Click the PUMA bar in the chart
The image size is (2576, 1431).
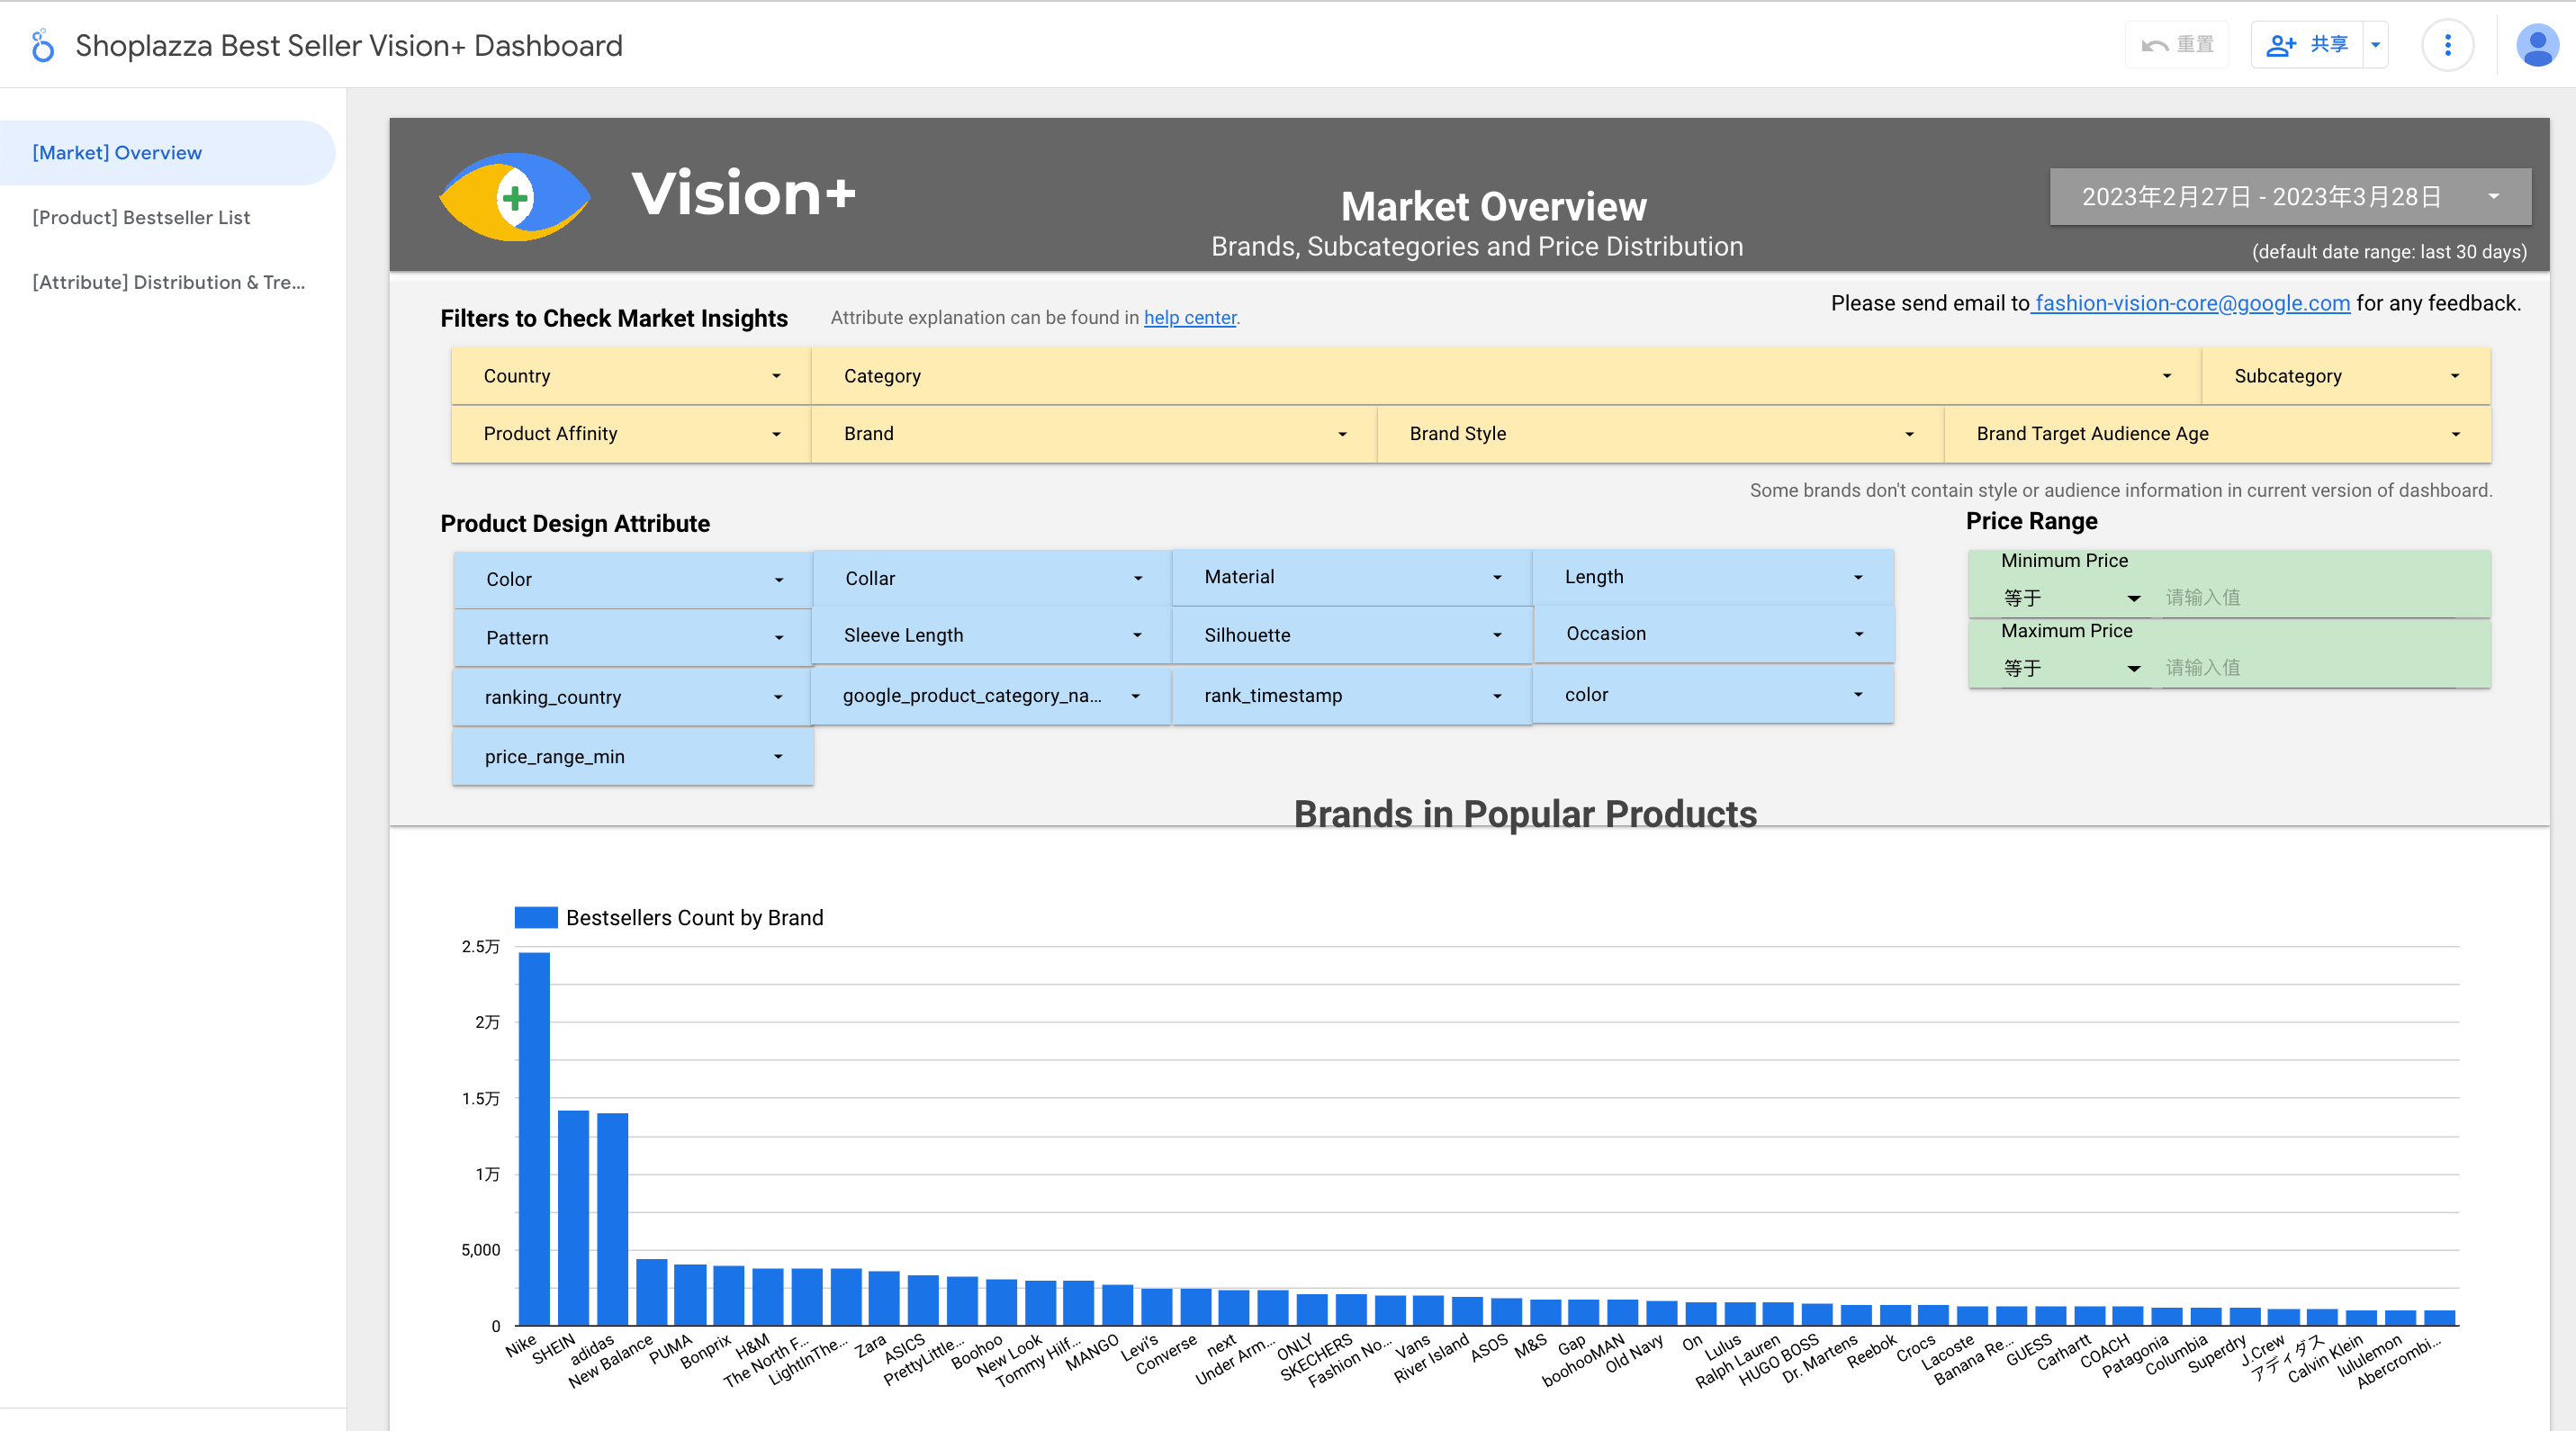[x=690, y=1295]
